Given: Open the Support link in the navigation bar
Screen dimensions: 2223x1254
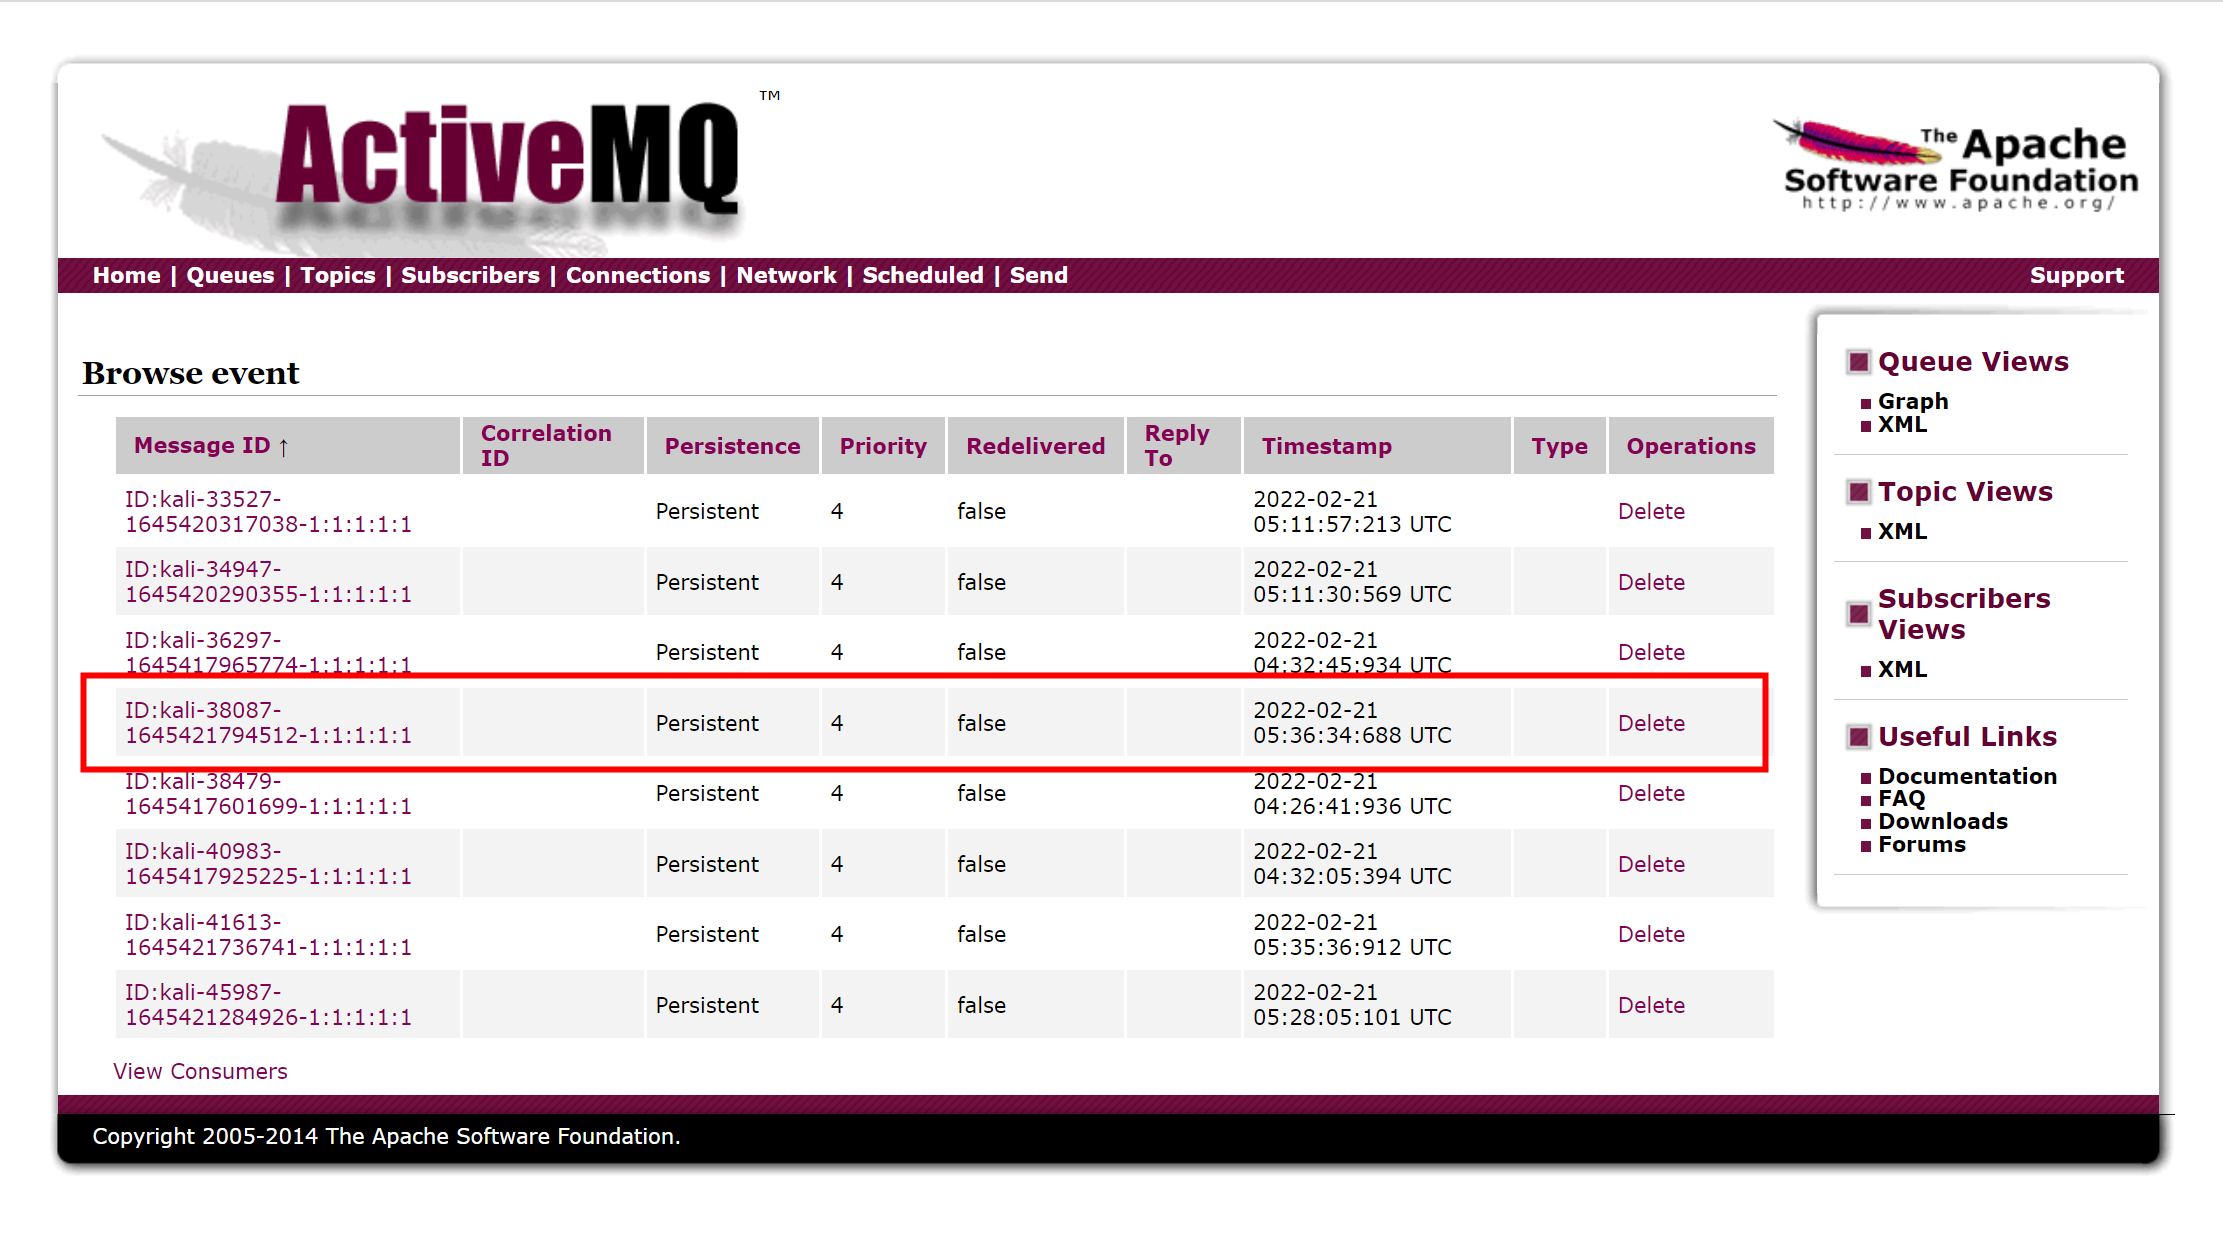Looking at the screenshot, I should click(2076, 275).
